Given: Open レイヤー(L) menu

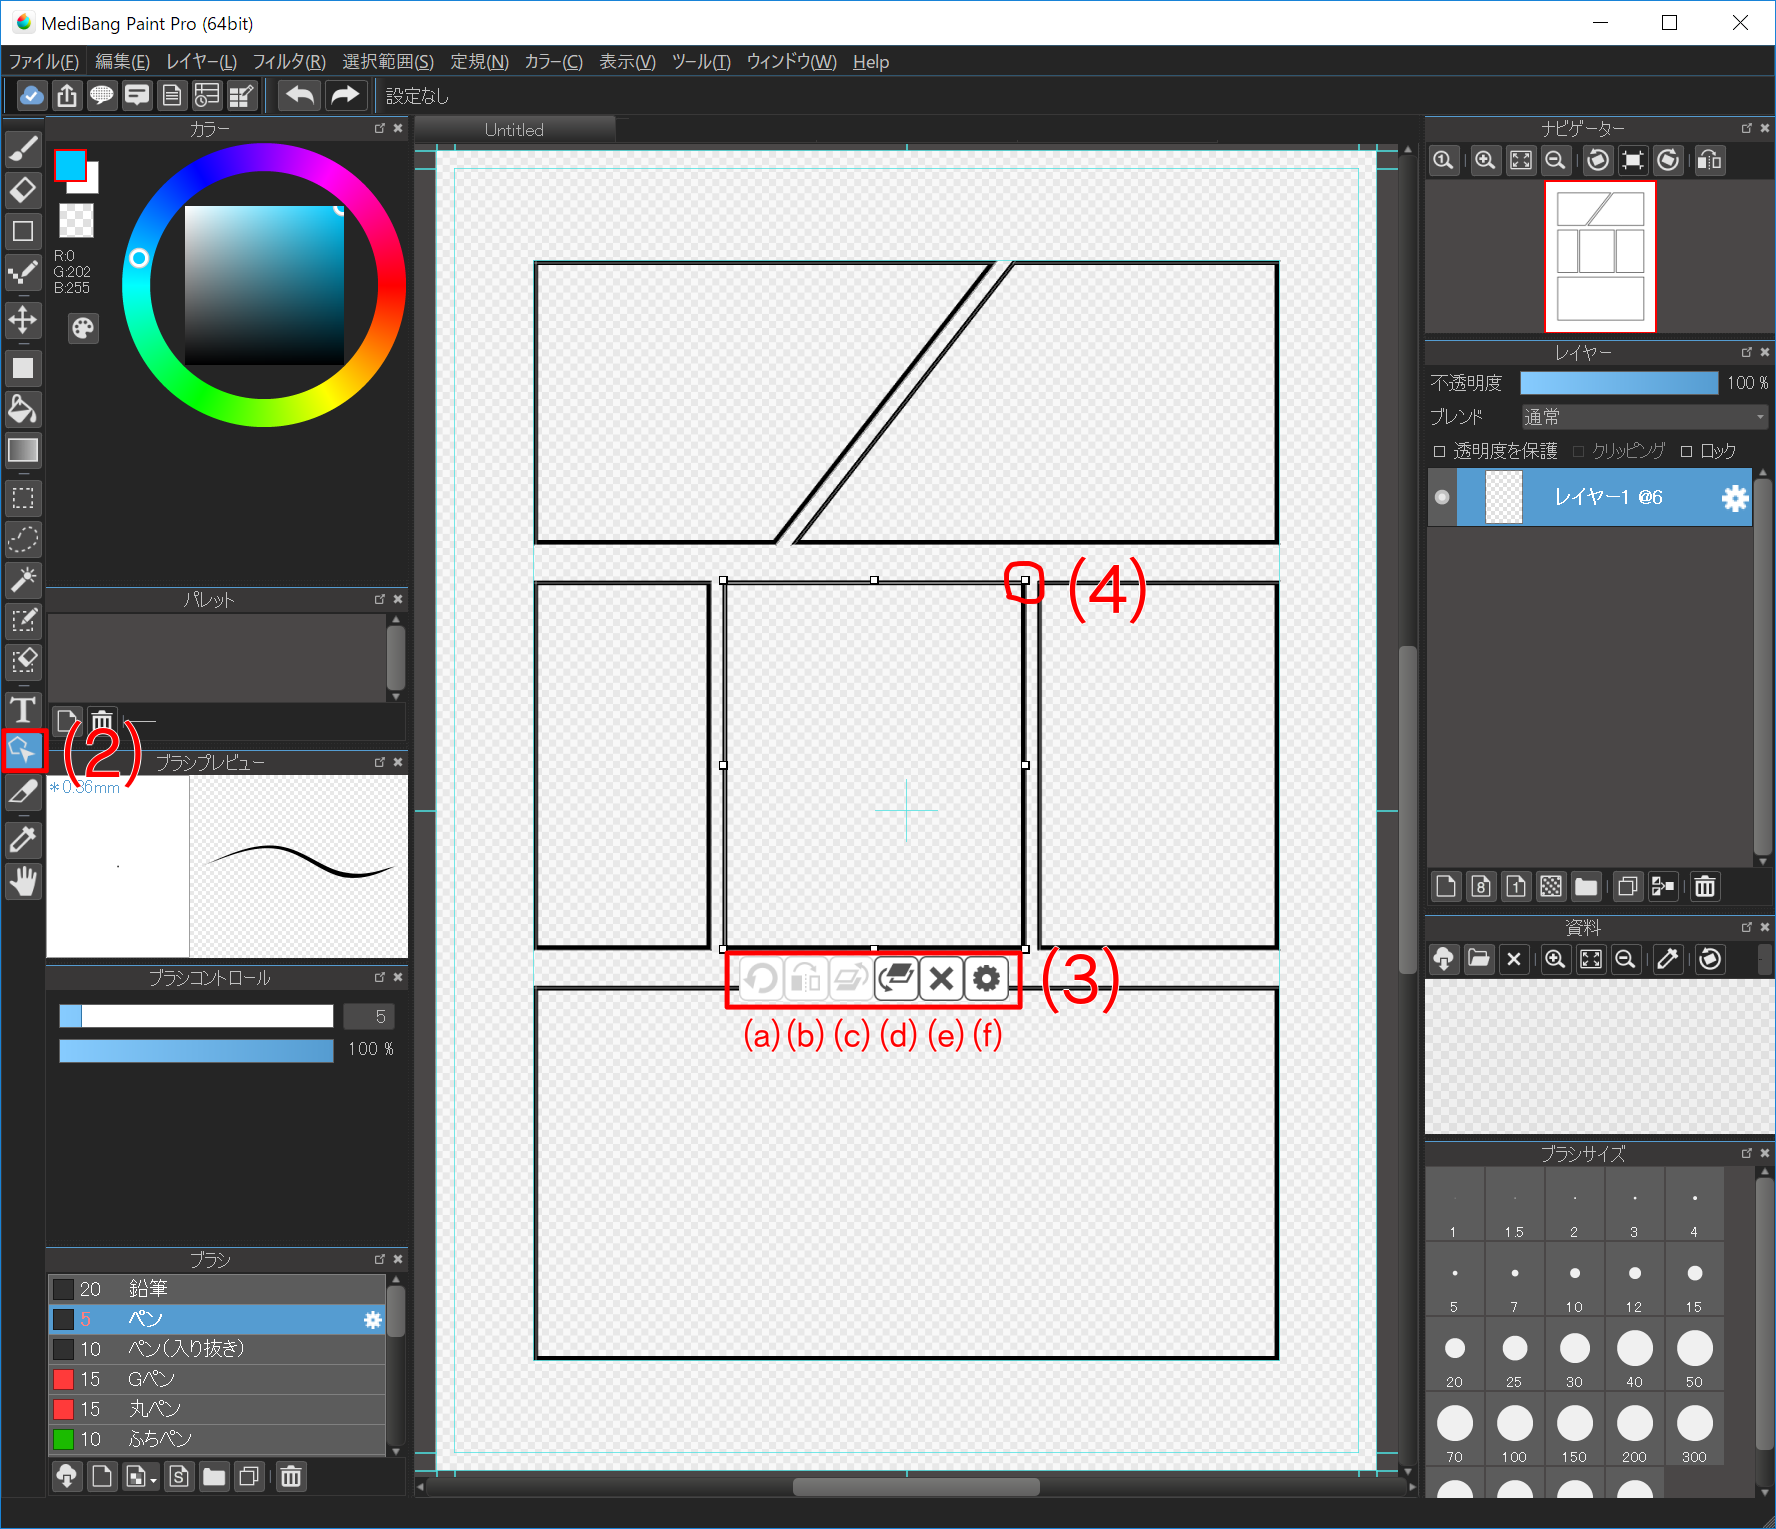Looking at the screenshot, I should 201,62.
